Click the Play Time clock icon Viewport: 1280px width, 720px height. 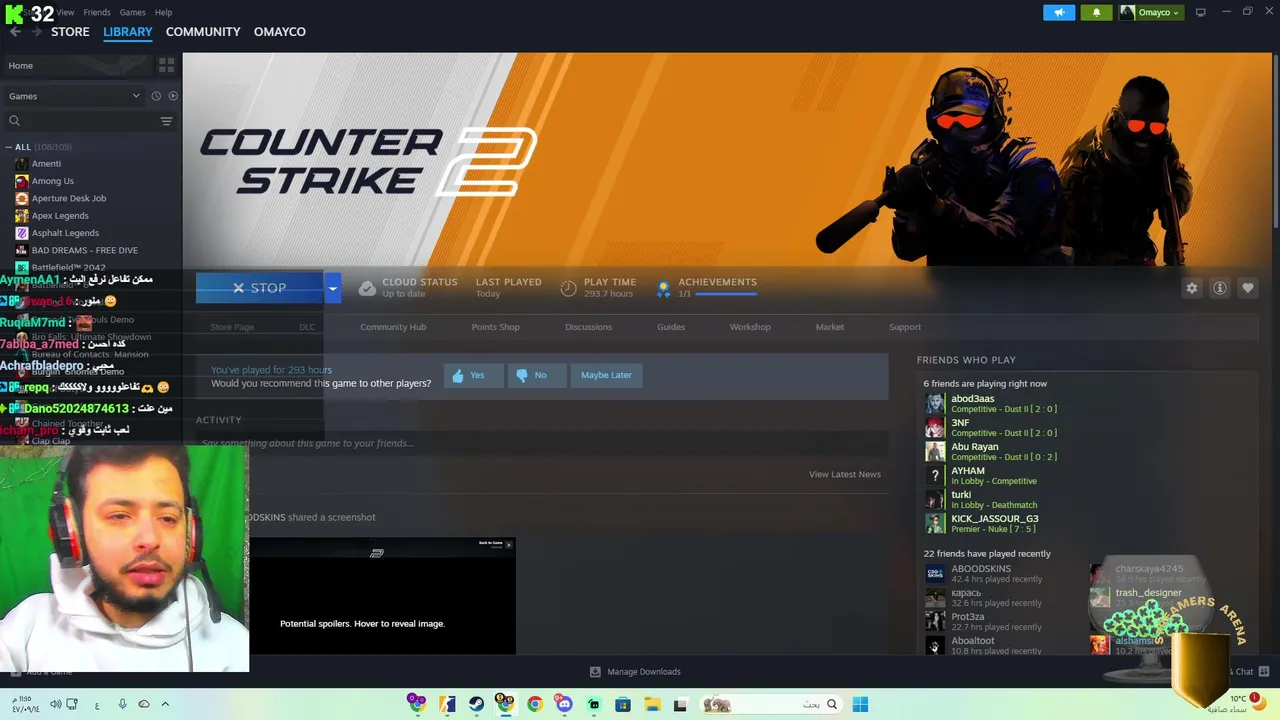(x=568, y=288)
